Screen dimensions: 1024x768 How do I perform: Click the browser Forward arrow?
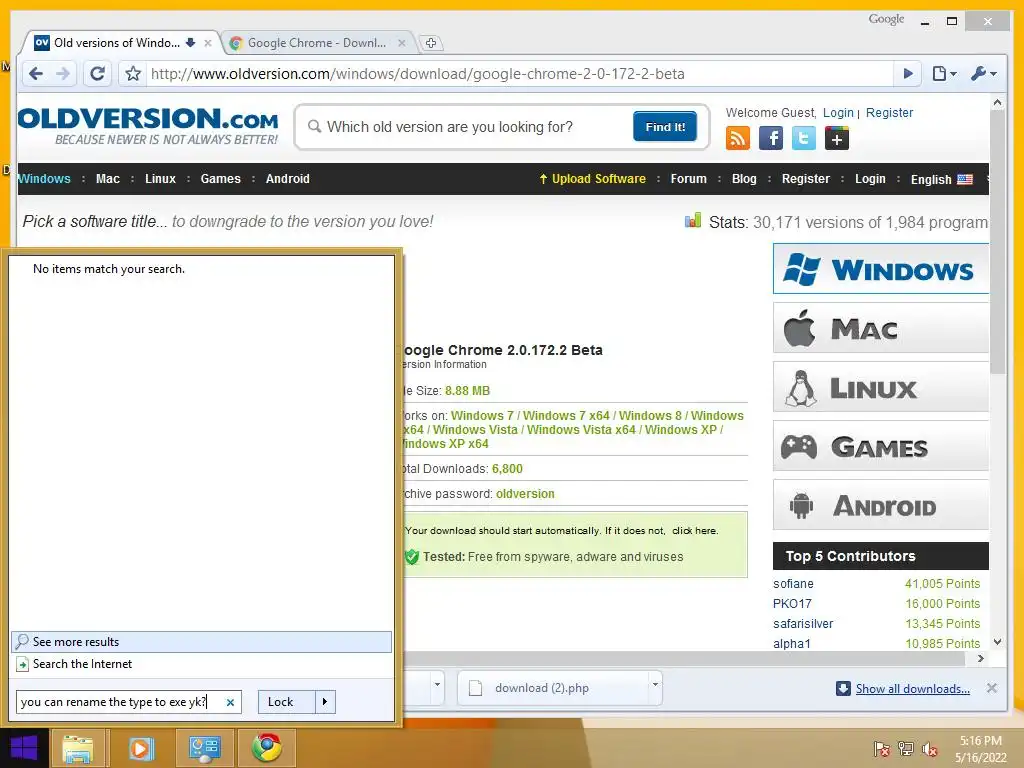(x=63, y=74)
